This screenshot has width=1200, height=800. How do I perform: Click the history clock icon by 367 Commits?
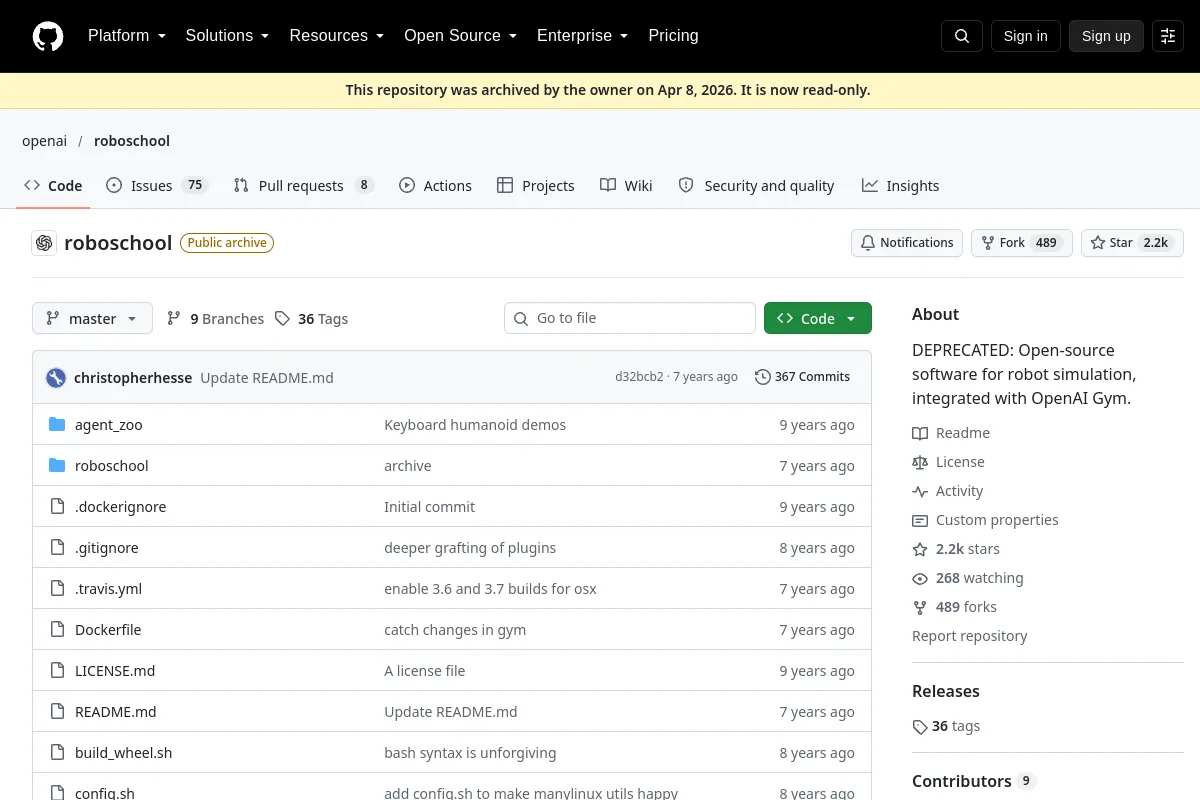[763, 377]
